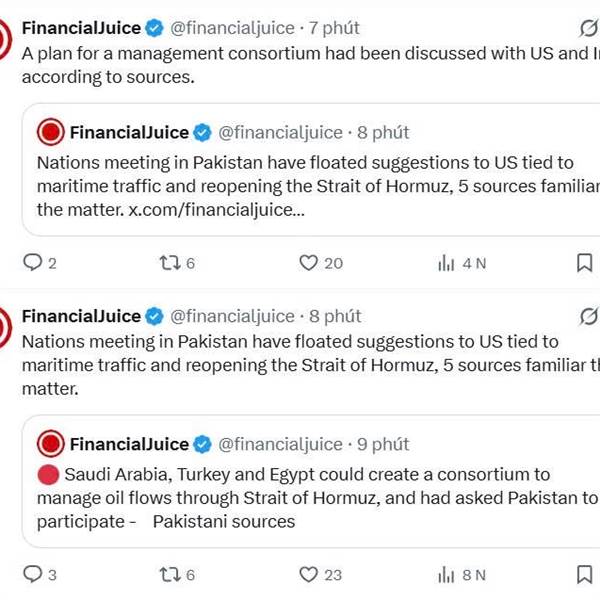Screen dimensions: 600x600
Task: Click verified badge on the 7 phút tweet
Action: pyautogui.click(x=155, y=27)
